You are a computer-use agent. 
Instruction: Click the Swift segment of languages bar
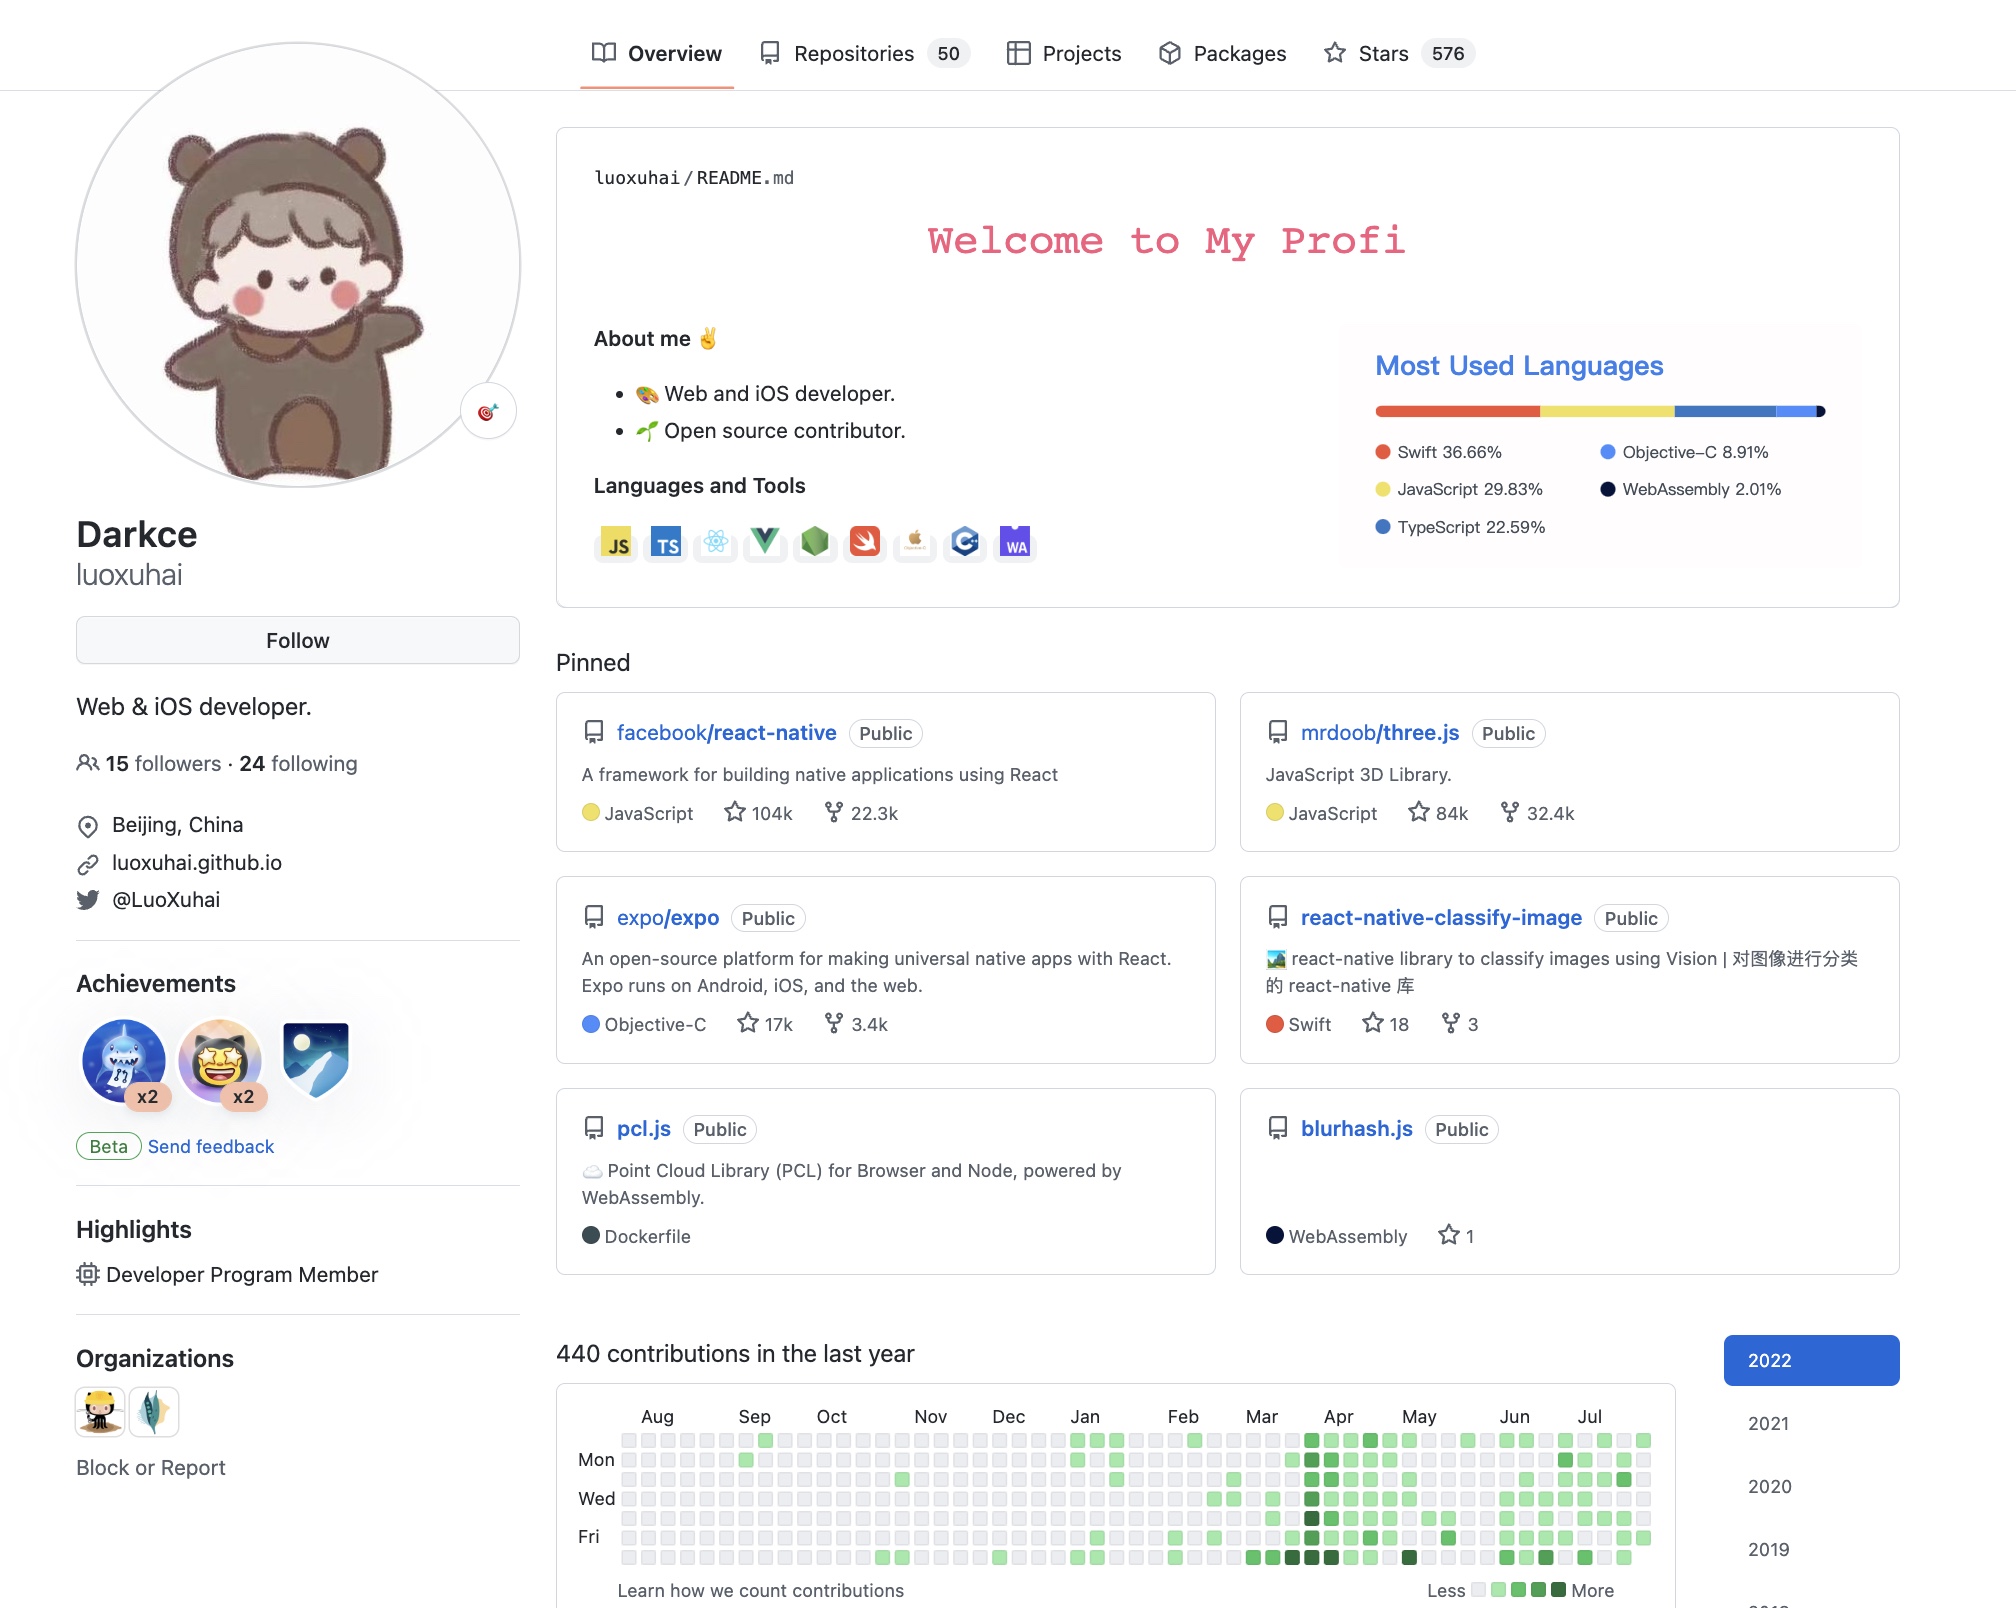1457,411
